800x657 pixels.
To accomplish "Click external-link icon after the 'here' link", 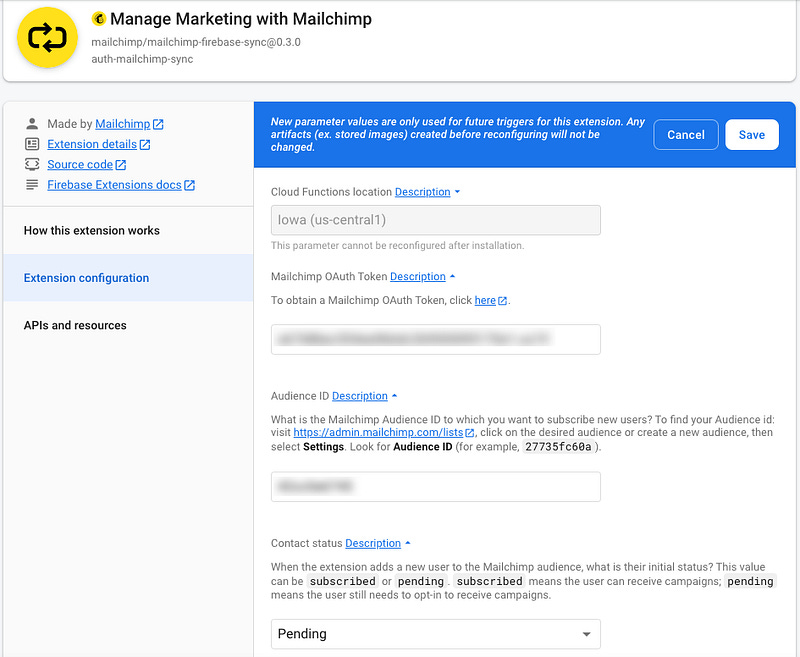I will pyautogui.click(x=503, y=301).
